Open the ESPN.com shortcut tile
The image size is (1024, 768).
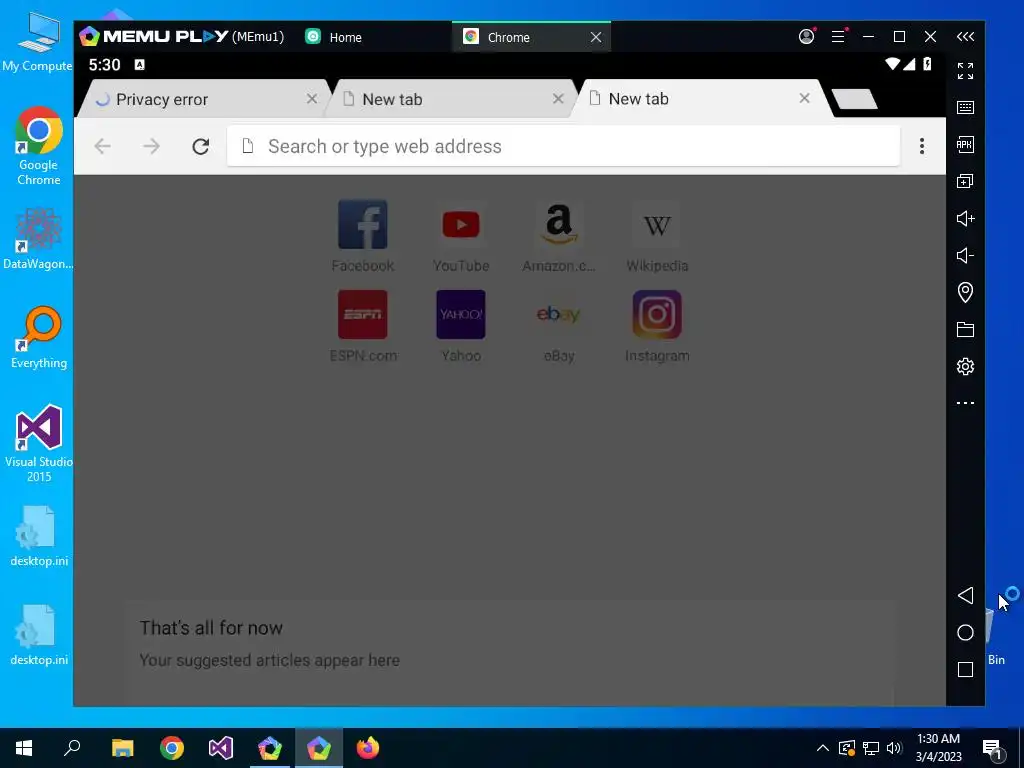pos(362,327)
